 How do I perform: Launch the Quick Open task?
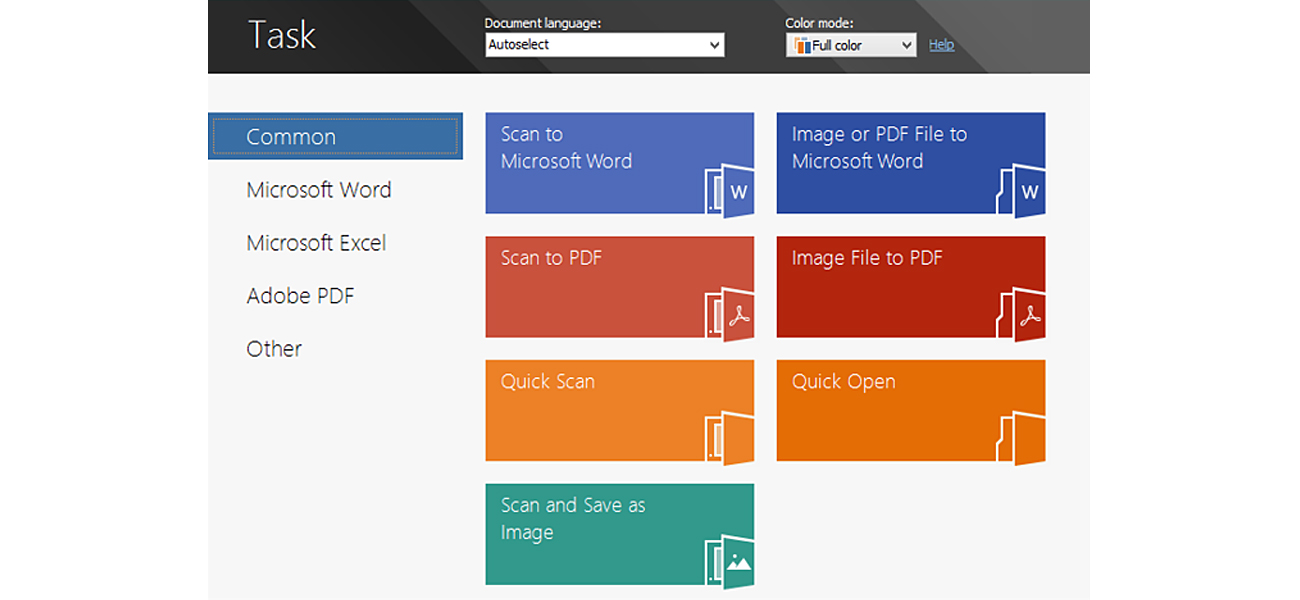pos(911,411)
